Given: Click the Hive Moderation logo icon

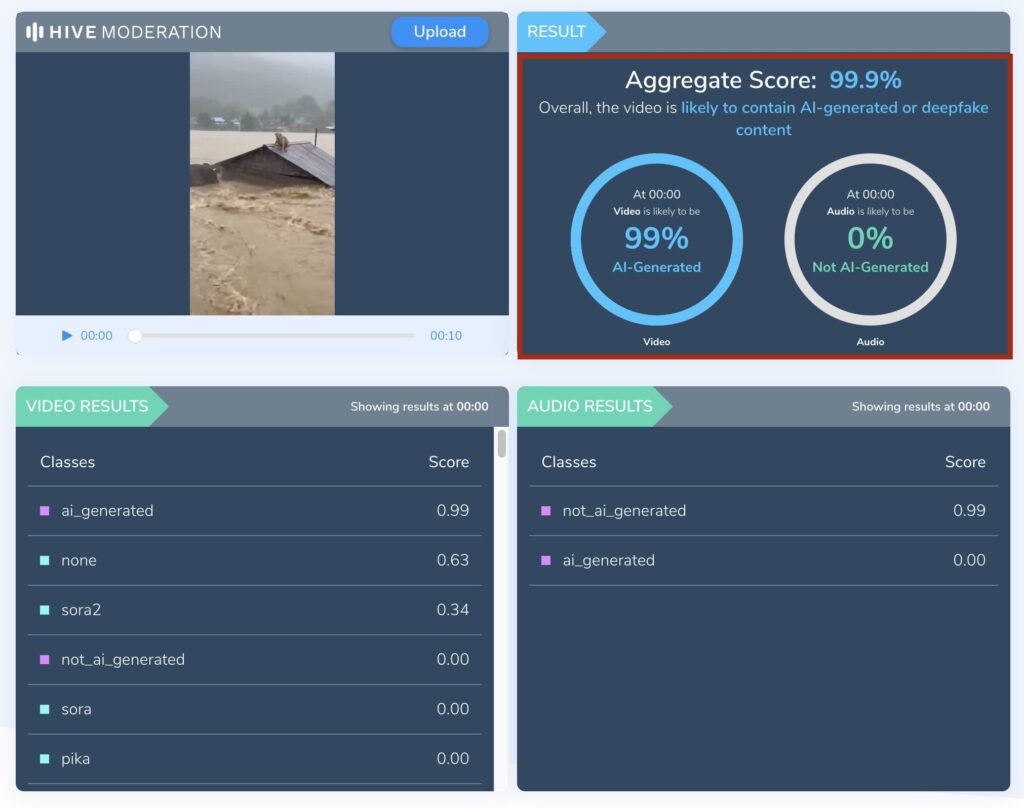Looking at the screenshot, I should click(x=35, y=32).
